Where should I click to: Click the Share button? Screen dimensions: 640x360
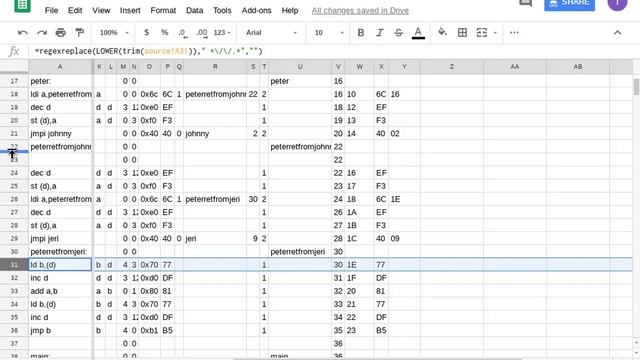tap(569, 4)
